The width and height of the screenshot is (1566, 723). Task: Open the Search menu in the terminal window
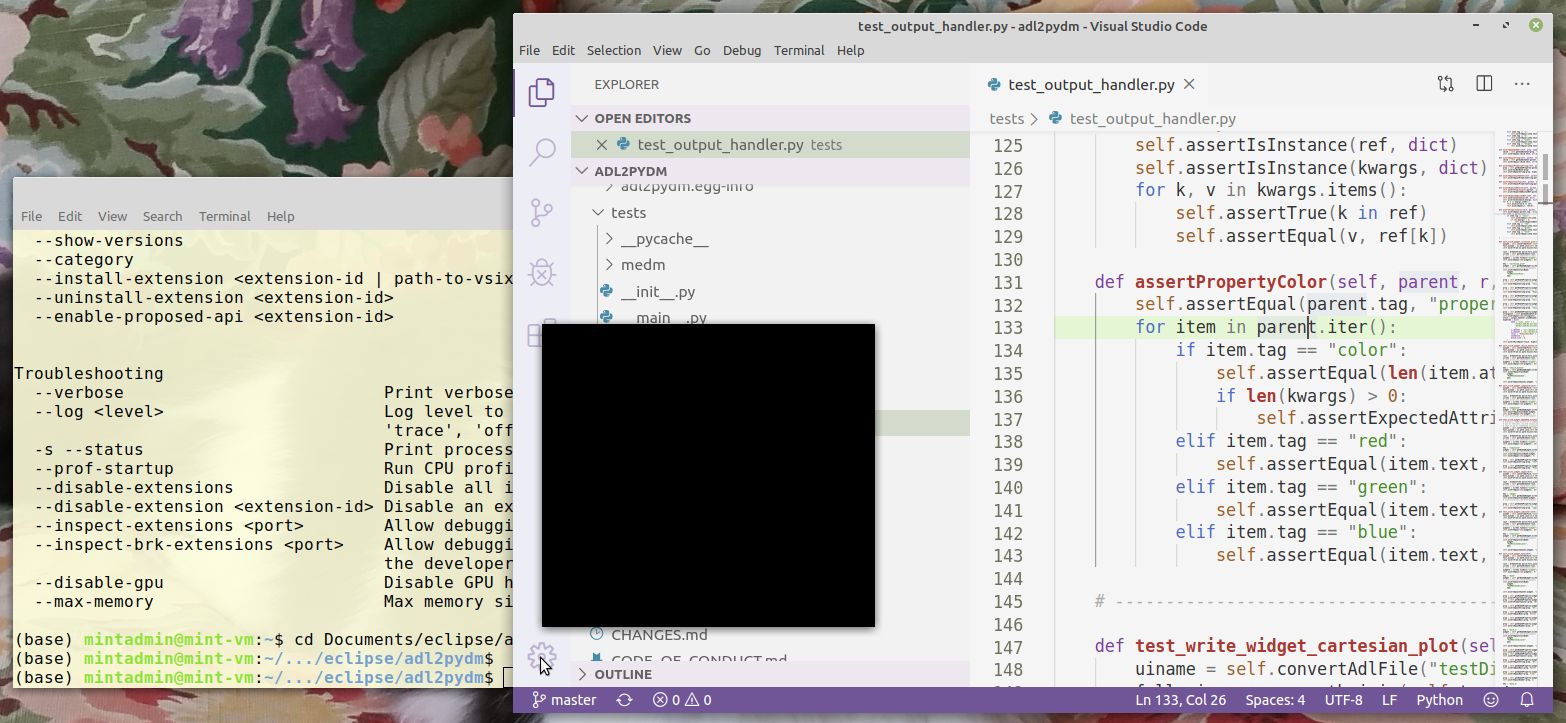tap(162, 216)
